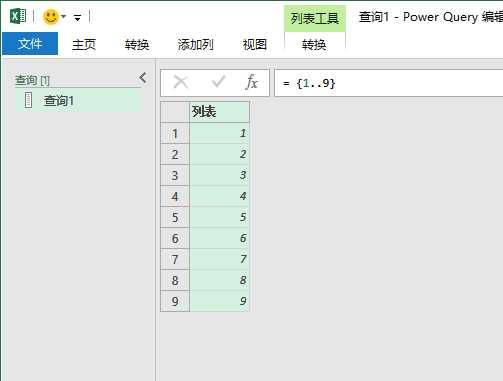Select 转换 tab under 列表工具
This screenshot has height=381, width=503.
tap(314, 44)
